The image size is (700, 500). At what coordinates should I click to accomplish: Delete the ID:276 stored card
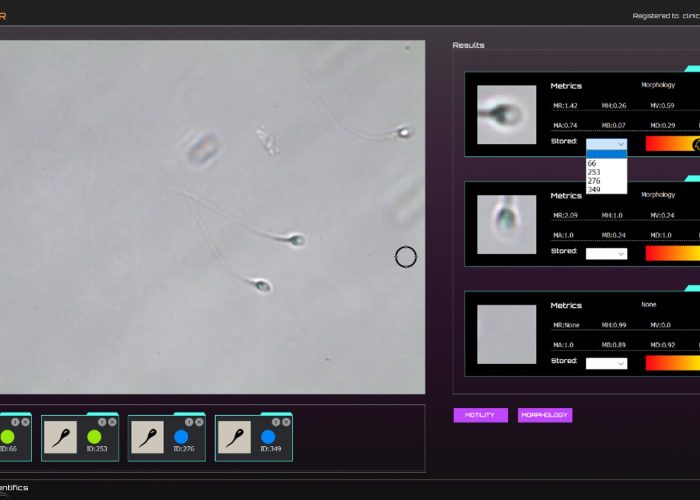[199, 422]
